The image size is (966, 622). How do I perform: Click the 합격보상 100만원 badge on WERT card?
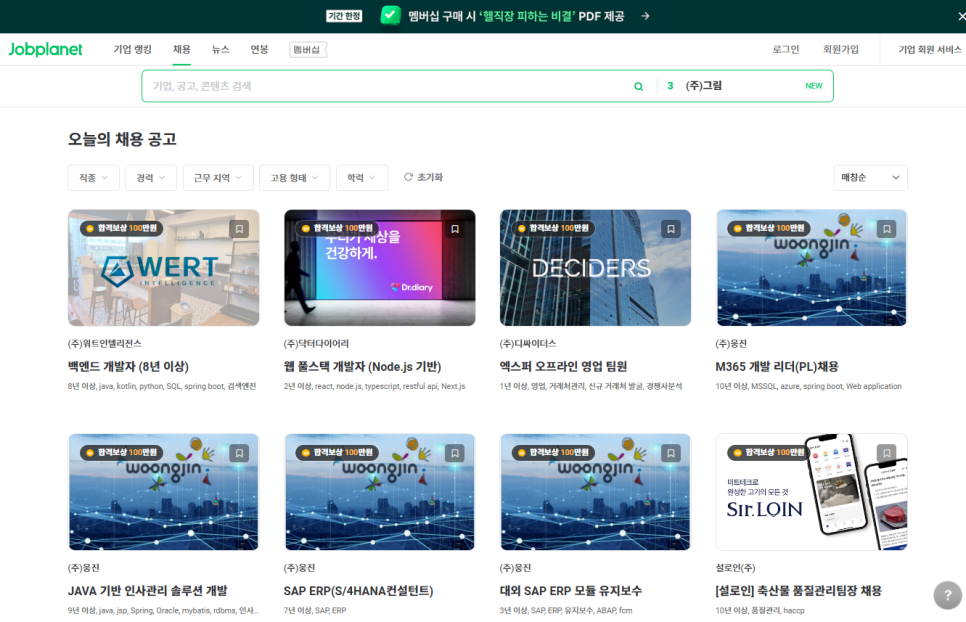click(122, 228)
